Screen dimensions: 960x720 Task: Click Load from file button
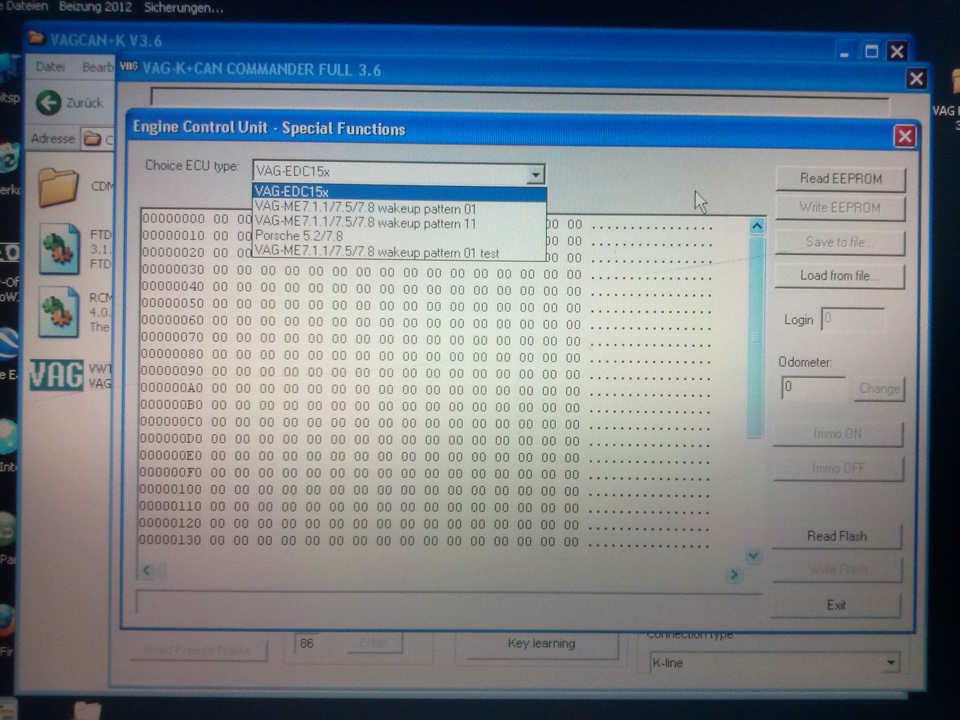coord(839,276)
